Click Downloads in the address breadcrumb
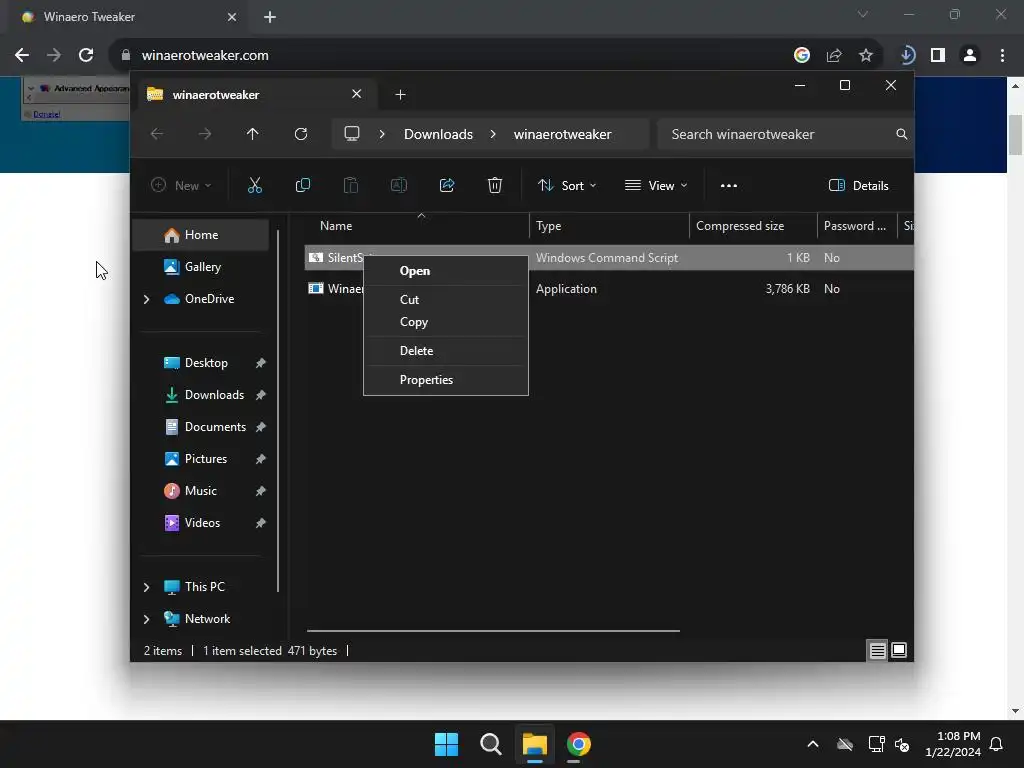 [x=438, y=134]
